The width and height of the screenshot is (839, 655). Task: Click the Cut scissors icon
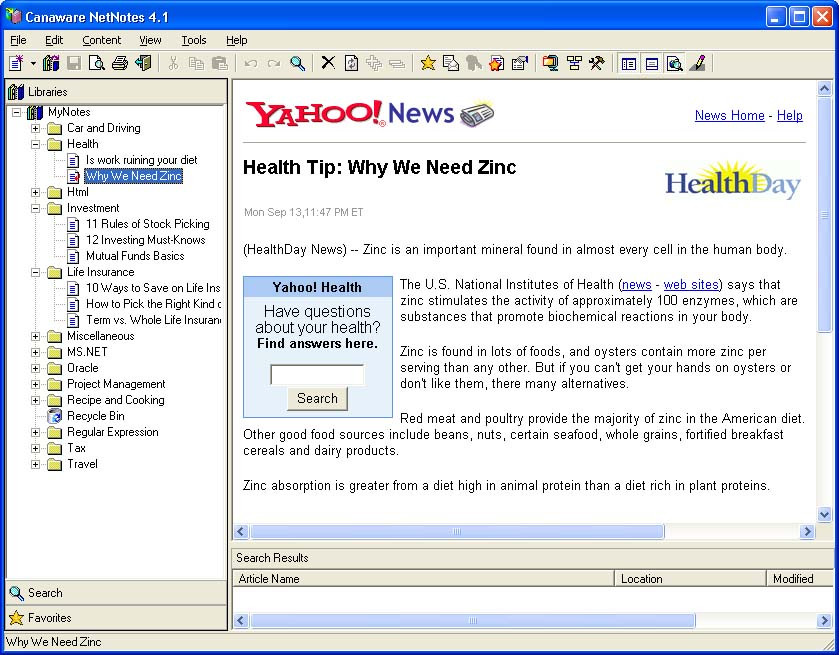pyautogui.click(x=173, y=63)
